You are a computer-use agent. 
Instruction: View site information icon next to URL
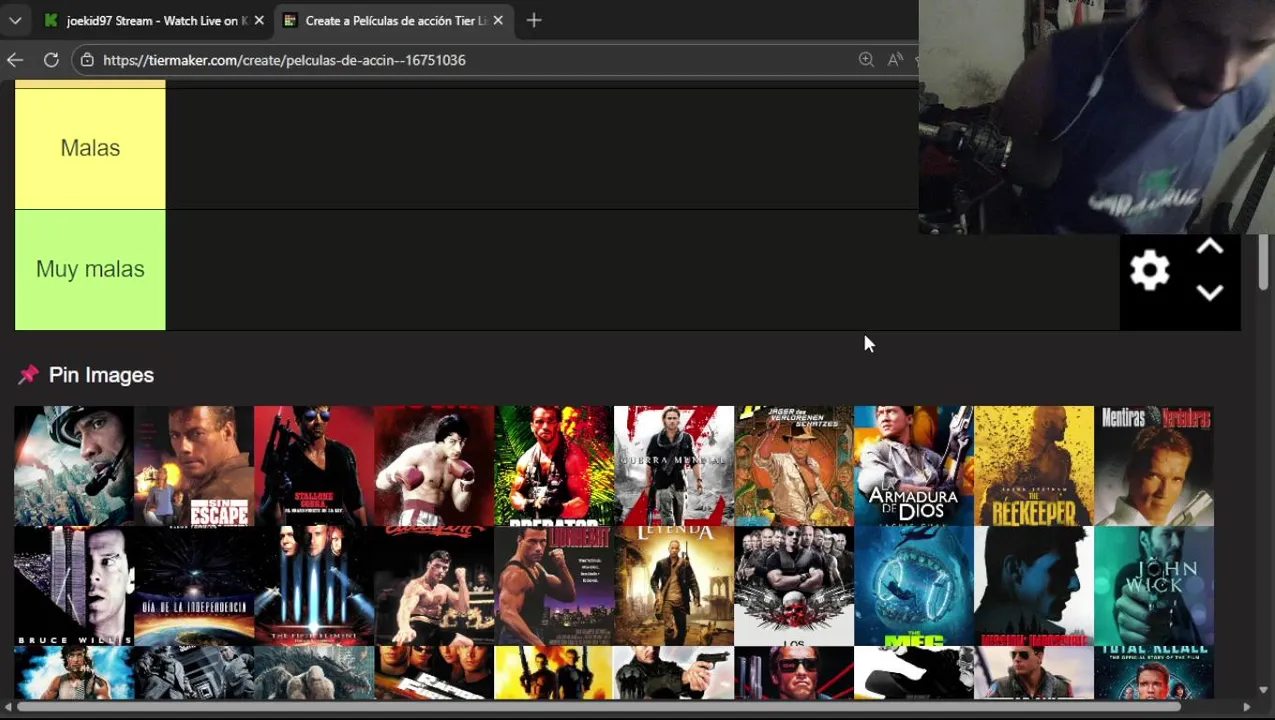click(x=87, y=60)
